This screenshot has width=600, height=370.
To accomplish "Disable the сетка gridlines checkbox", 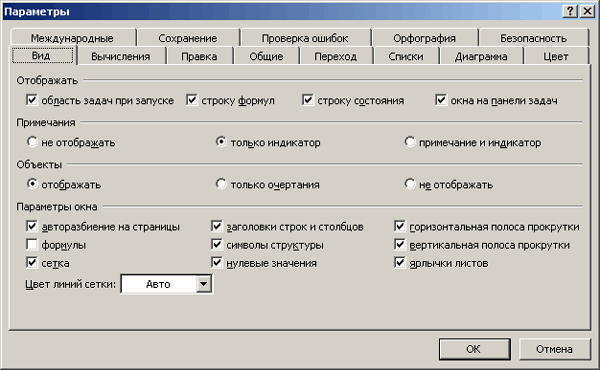I will tap(32, 263).
